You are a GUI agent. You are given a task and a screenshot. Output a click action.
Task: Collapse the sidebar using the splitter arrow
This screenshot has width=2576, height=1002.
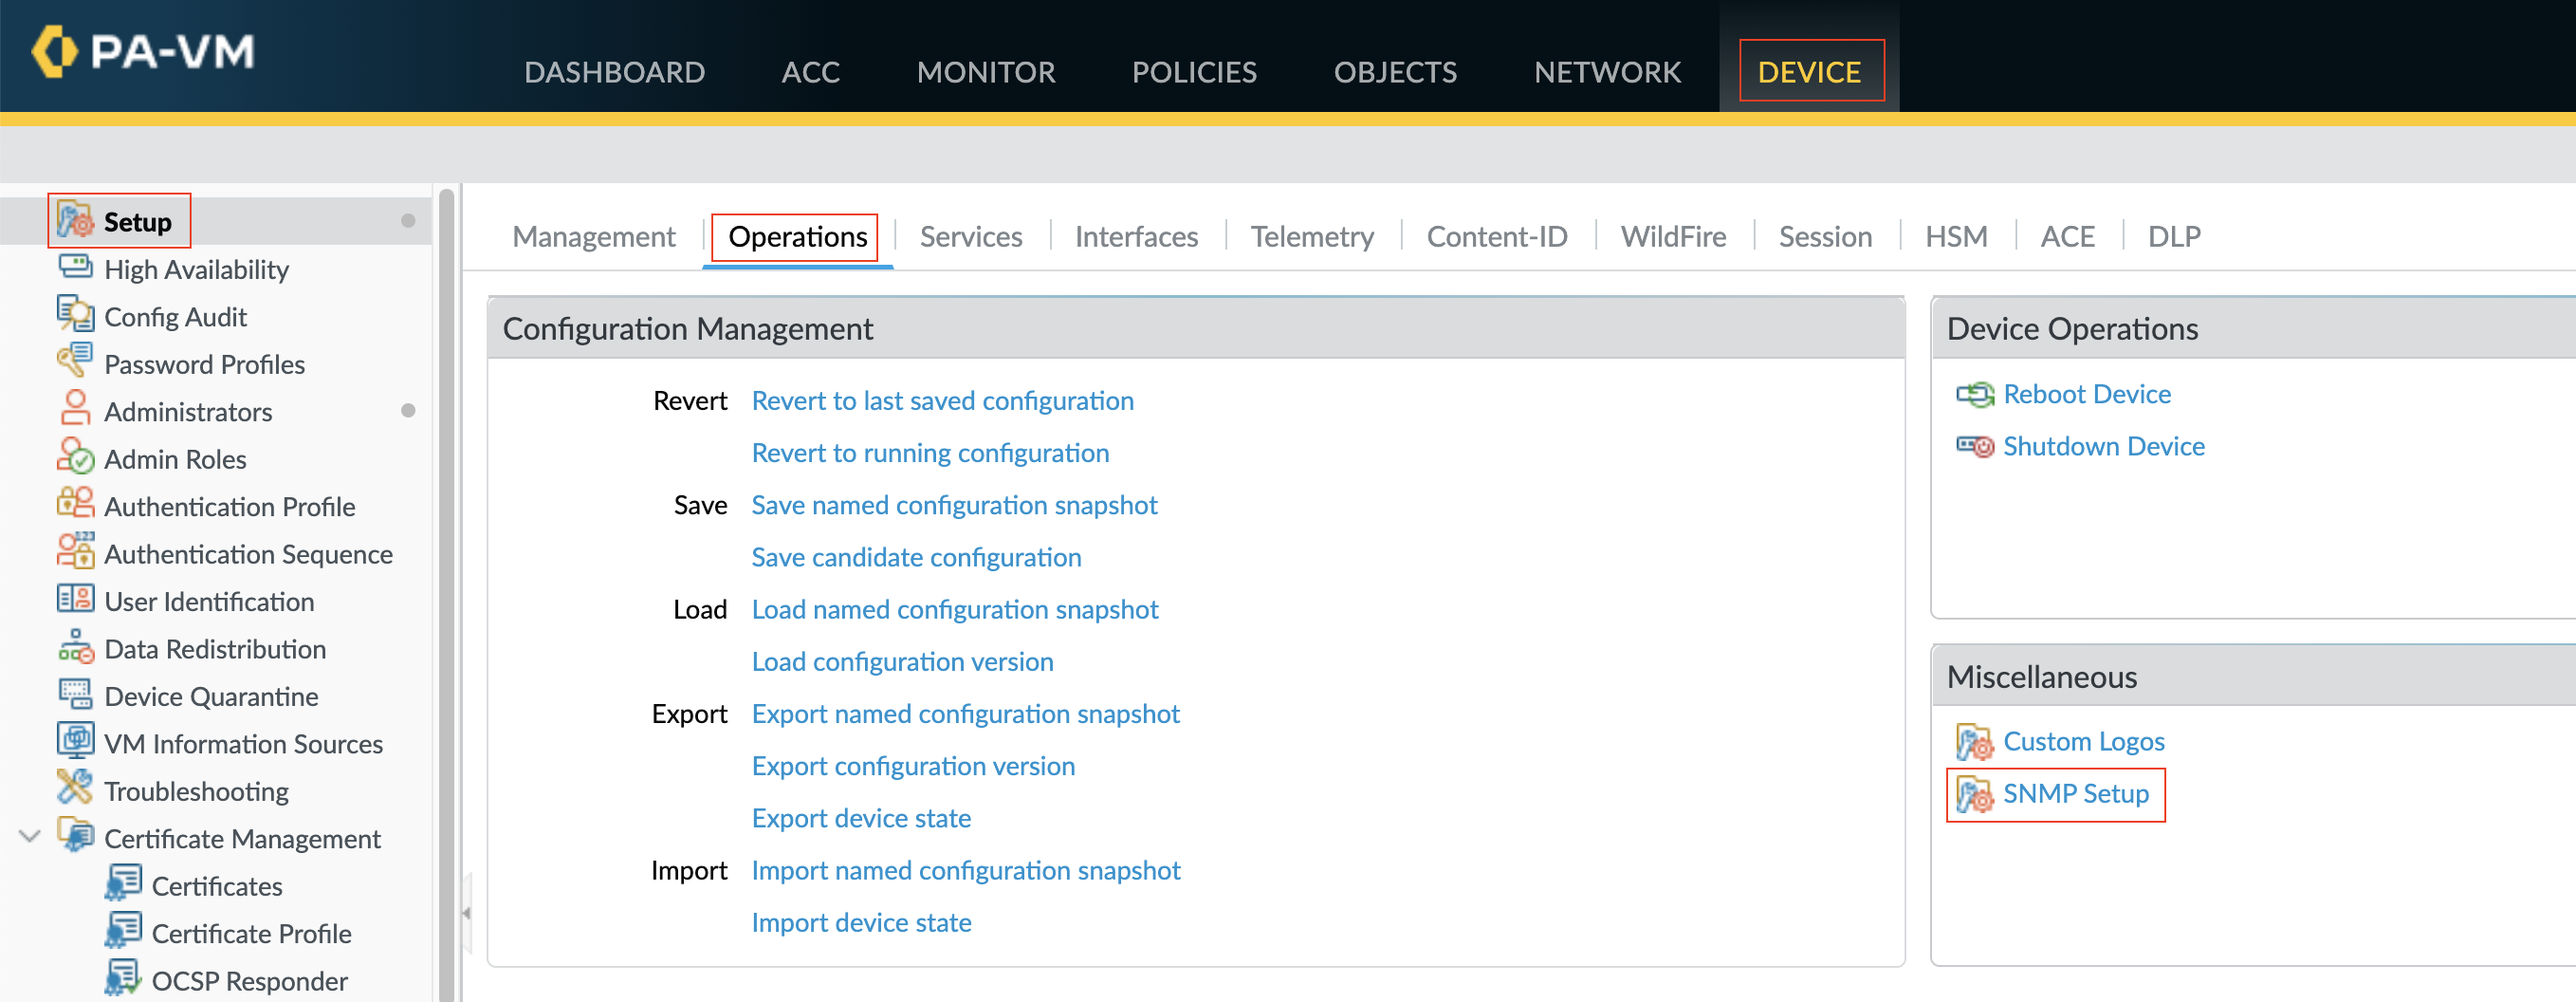[466, 913]
